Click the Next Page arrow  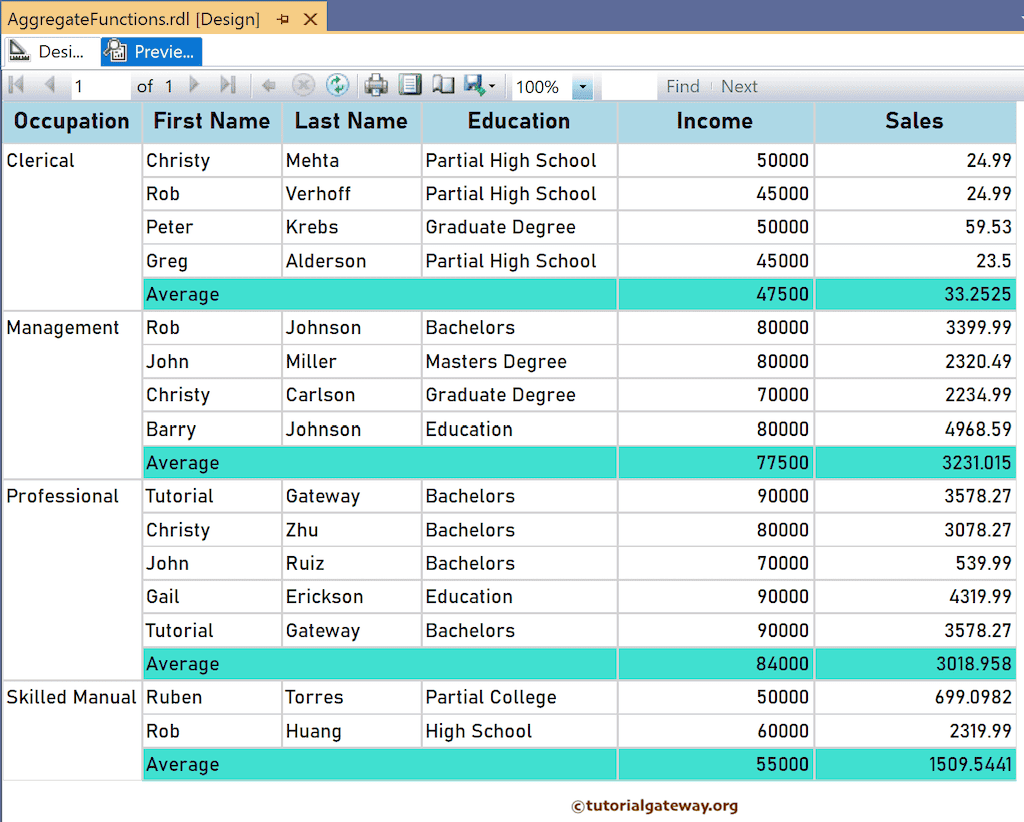pyautogui.click(x=194, y=85)
